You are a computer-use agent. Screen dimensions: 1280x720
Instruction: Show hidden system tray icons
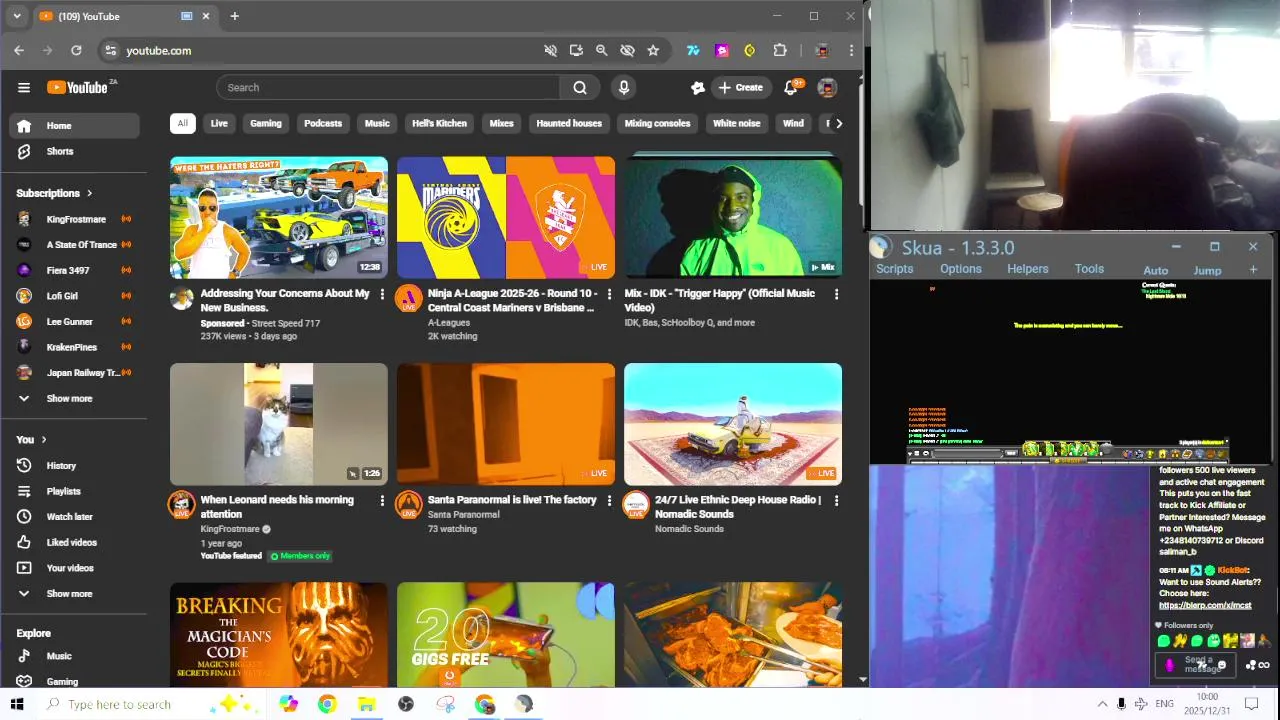[x=1102, y=704]
